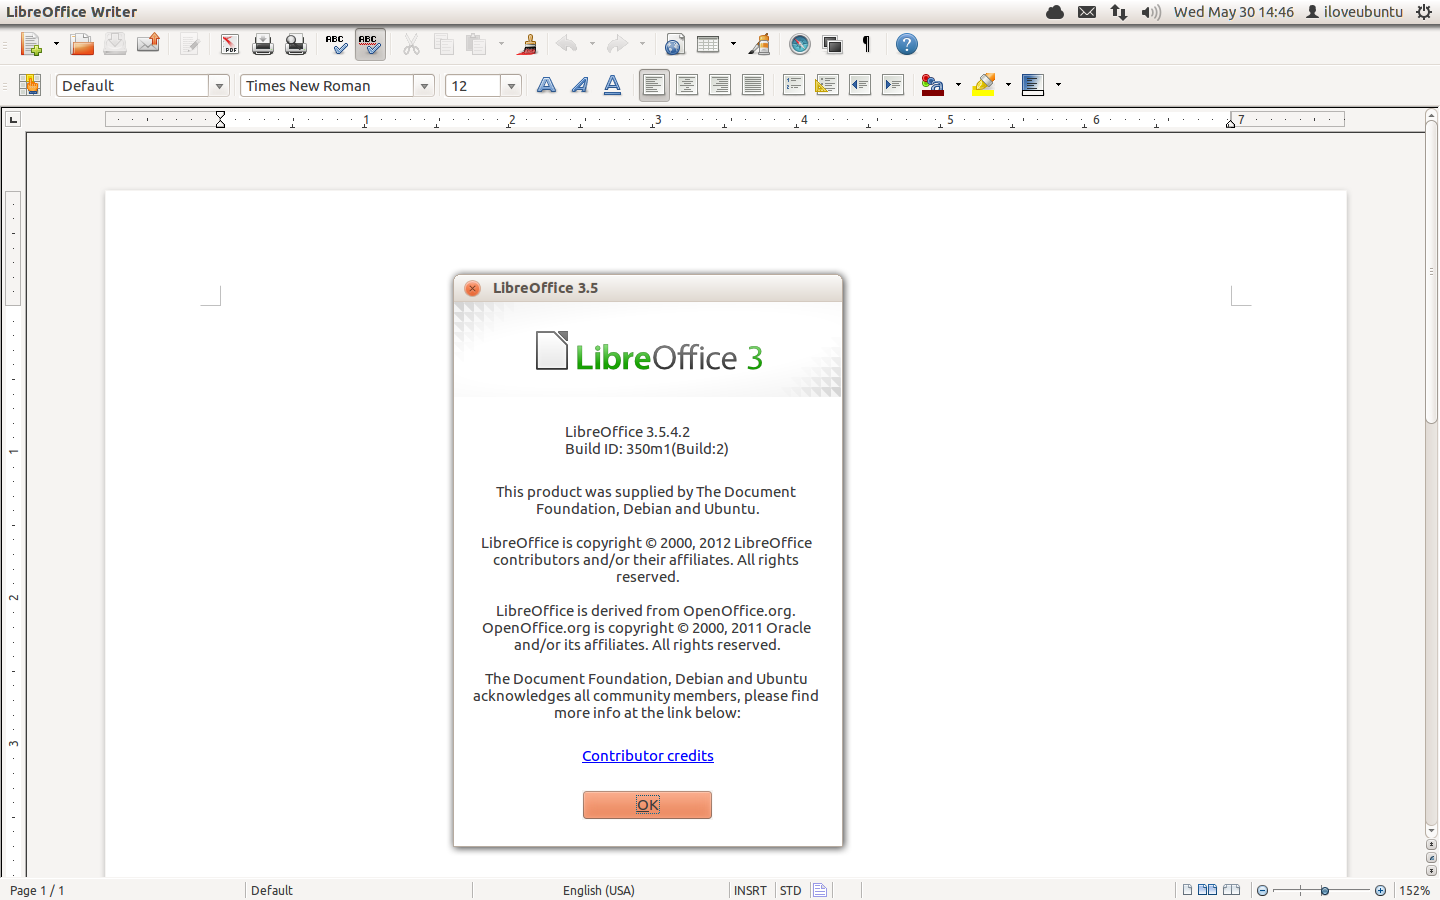Open the Contributor credits link
The width and height of the screenshot is (1440, 900).
648,756
